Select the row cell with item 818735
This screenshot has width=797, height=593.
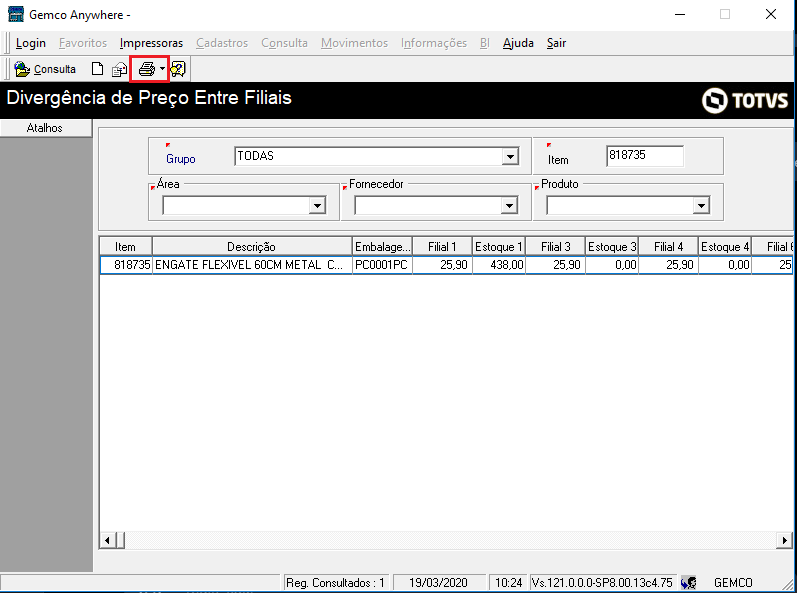coord(126,265)
